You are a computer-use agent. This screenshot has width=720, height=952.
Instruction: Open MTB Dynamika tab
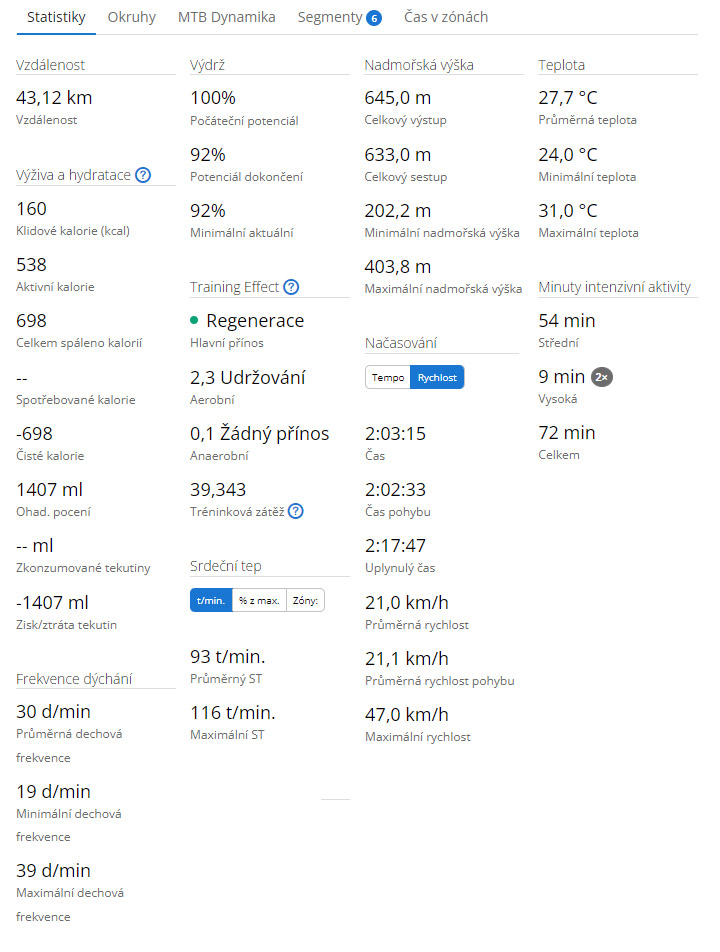[x=226, y=17]
